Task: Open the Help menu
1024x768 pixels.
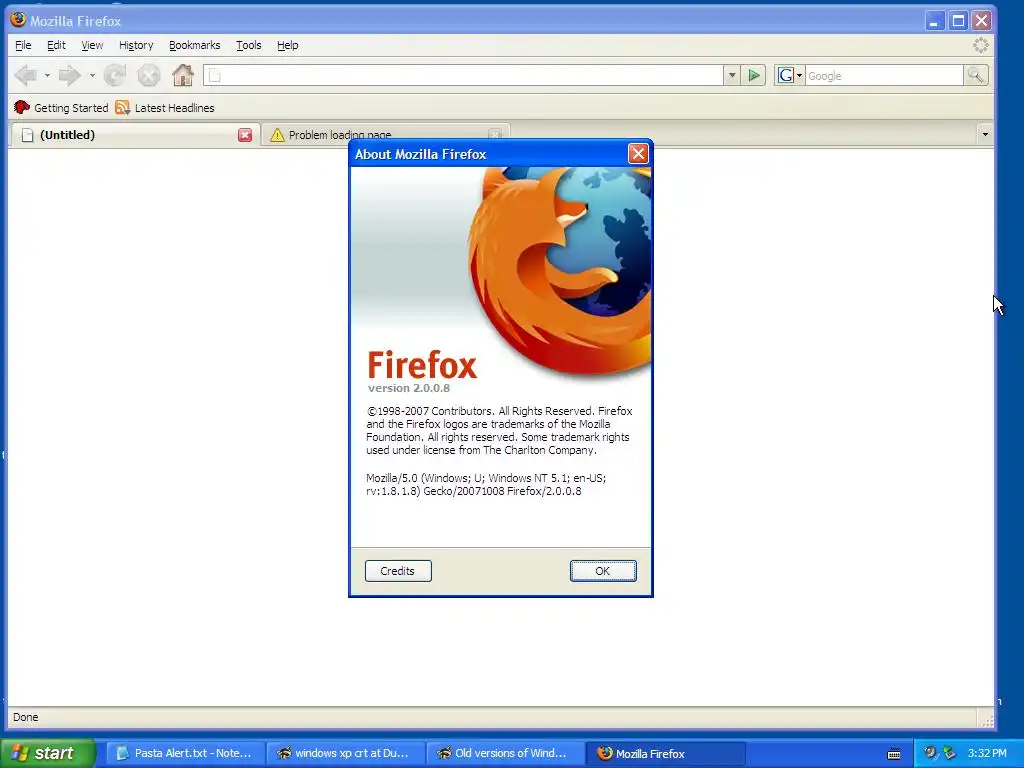Action: (x=287, y=45)
